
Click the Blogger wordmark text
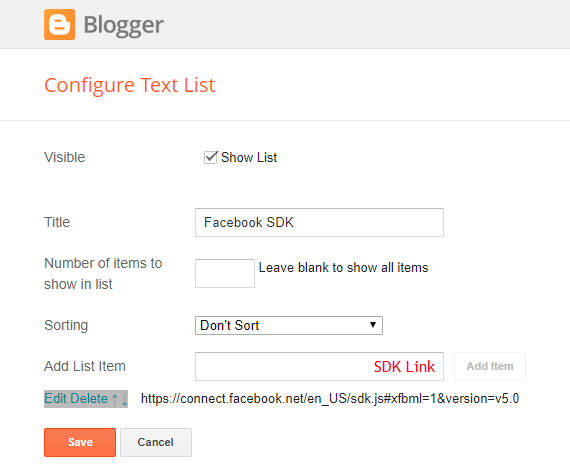[124, 25]
